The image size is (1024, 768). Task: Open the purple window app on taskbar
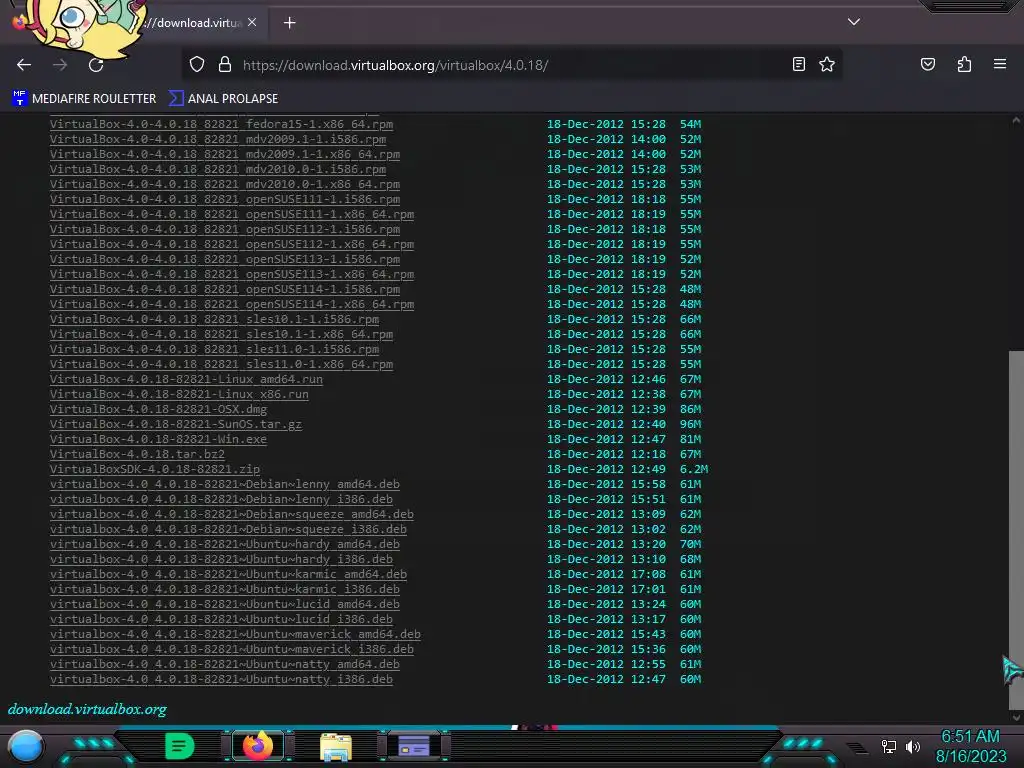(414, 746)
